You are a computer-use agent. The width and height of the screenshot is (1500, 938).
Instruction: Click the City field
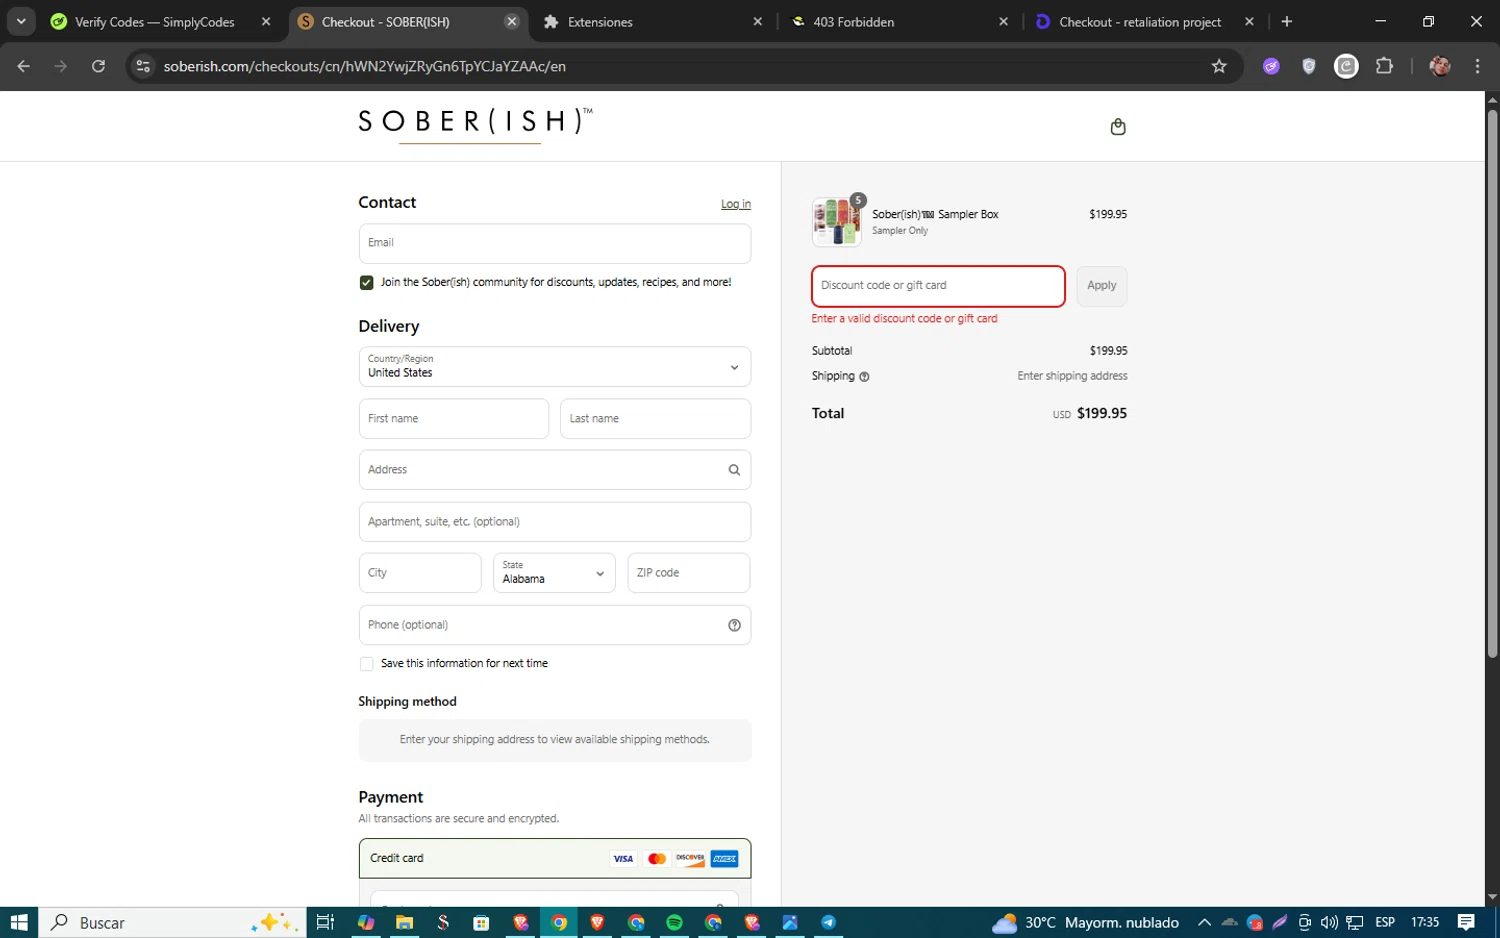(x=420, y=573)
